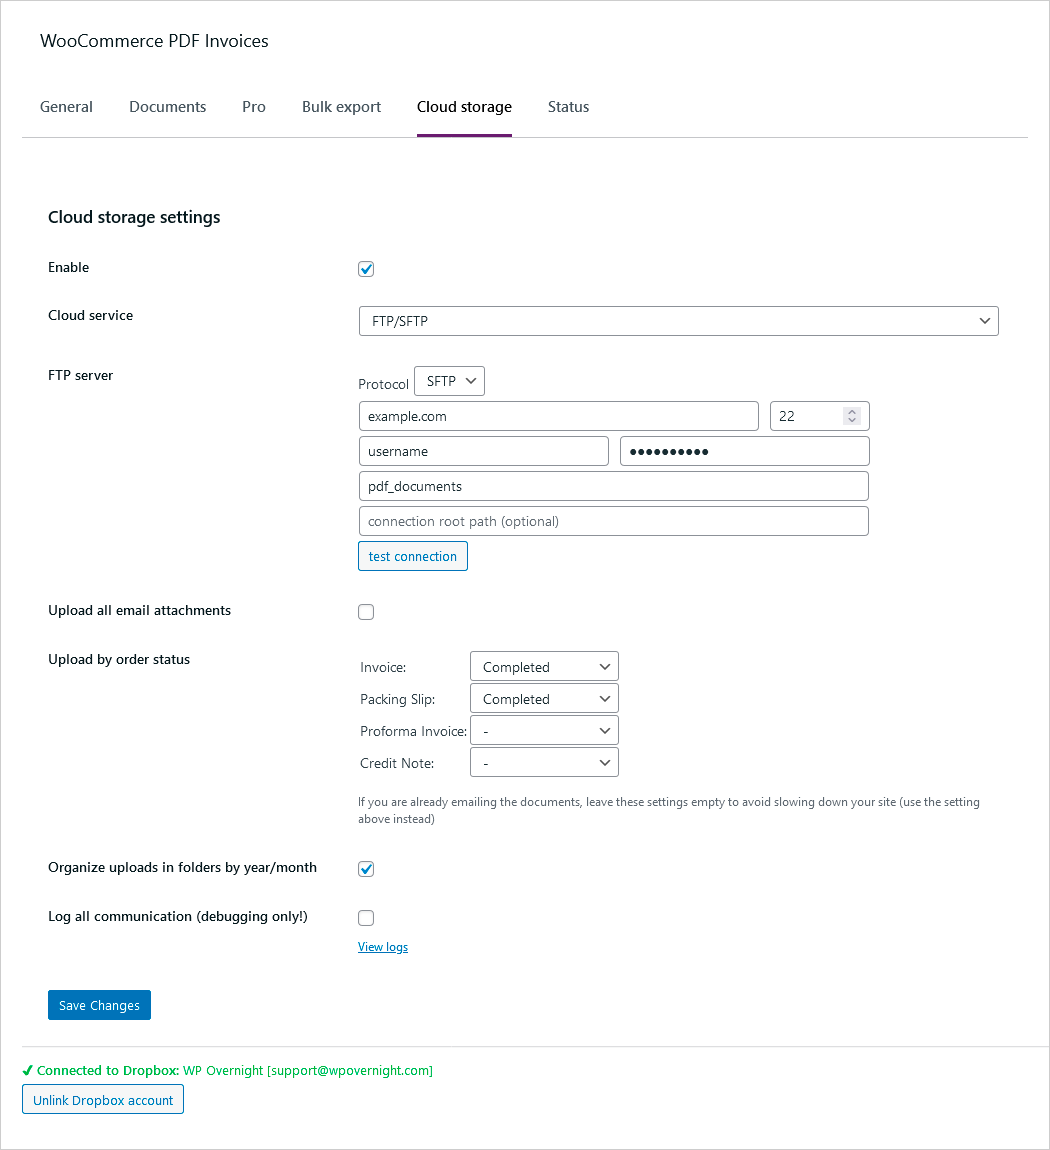Click the connection root path field
The image size is (1050, 1150).
click(613, 521)
